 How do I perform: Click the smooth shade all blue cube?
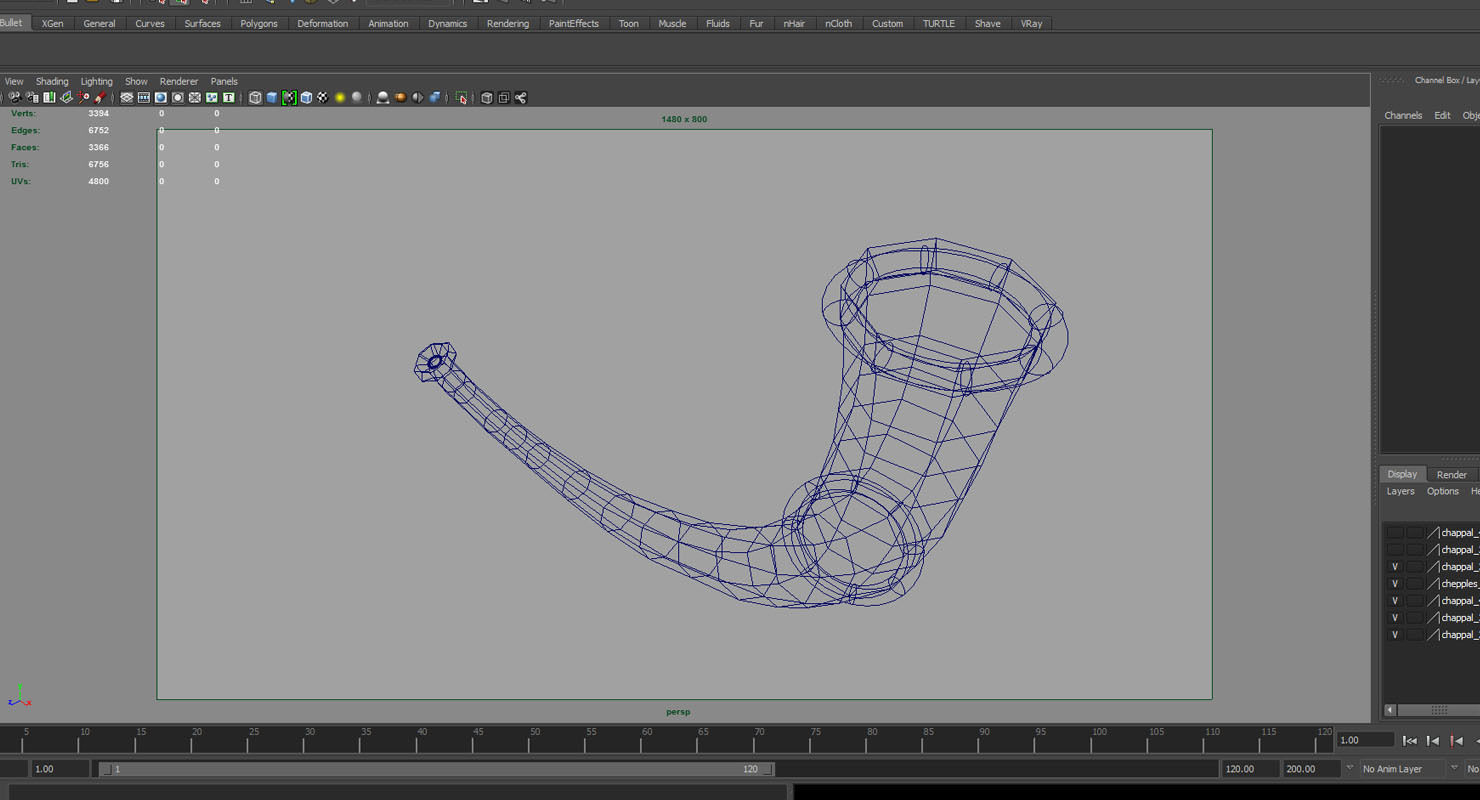tap(272, 98)
